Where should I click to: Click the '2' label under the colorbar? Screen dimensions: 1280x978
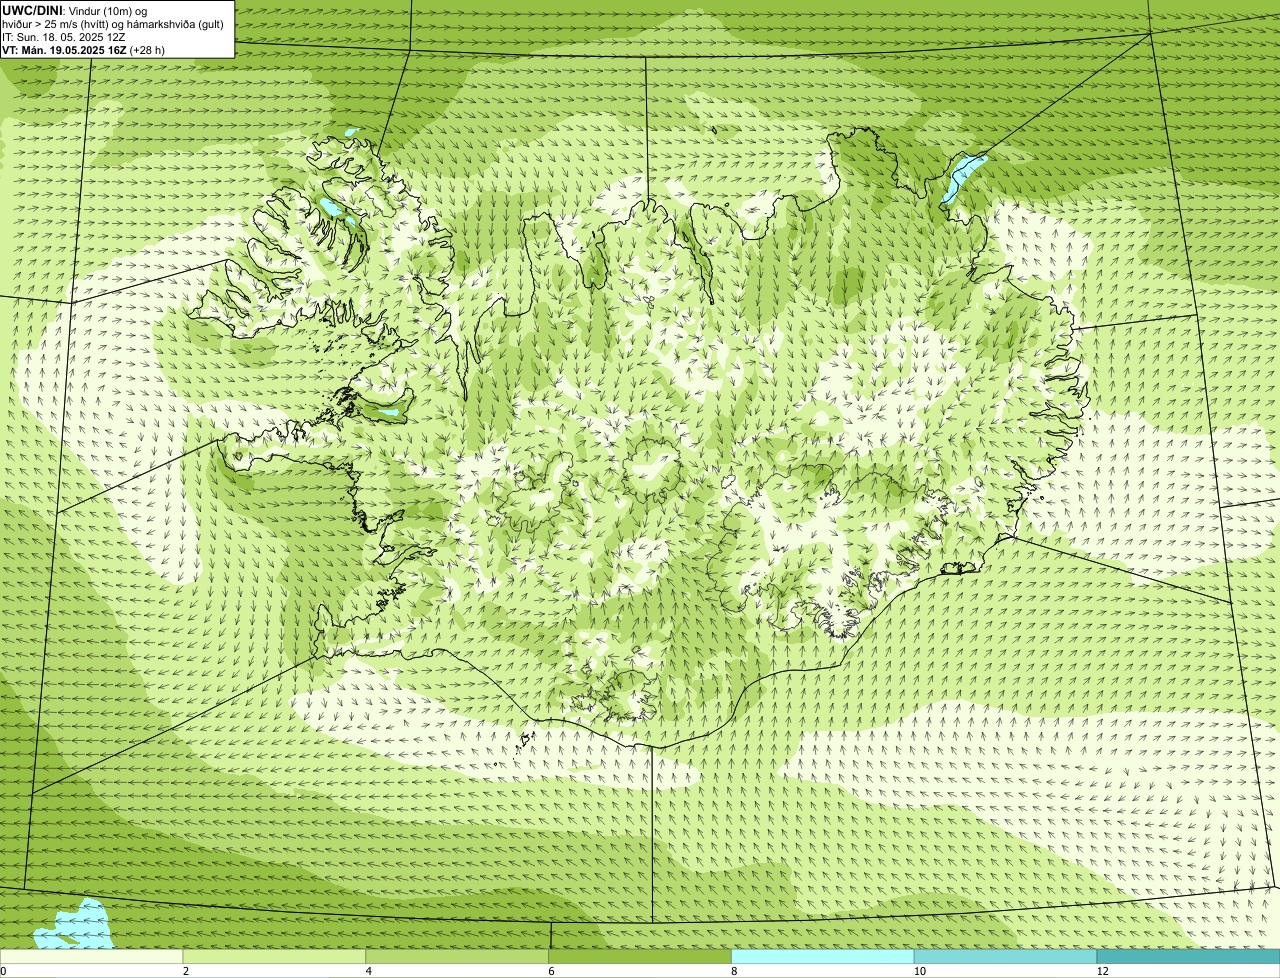(186, 971)
